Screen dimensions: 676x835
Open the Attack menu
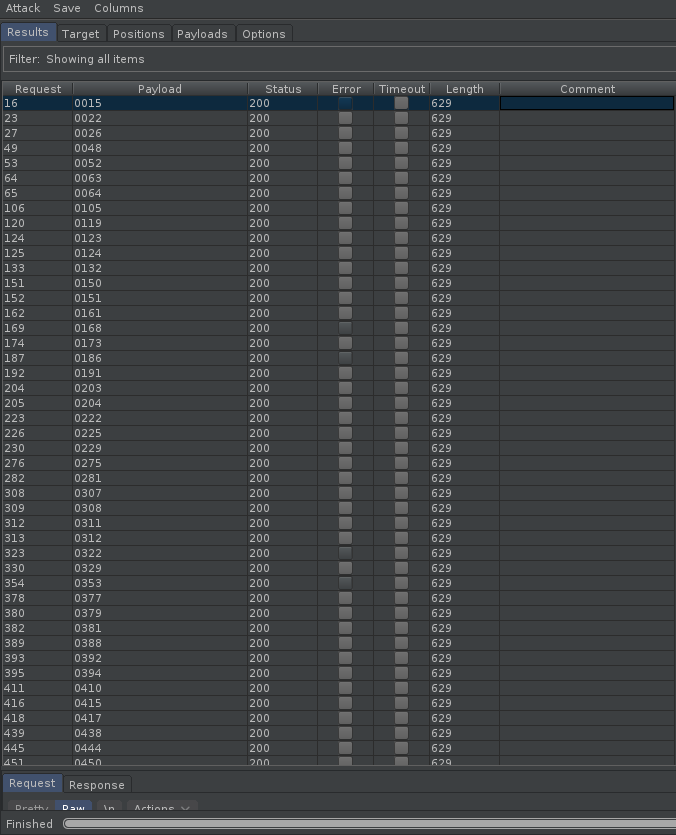point(23,8)
